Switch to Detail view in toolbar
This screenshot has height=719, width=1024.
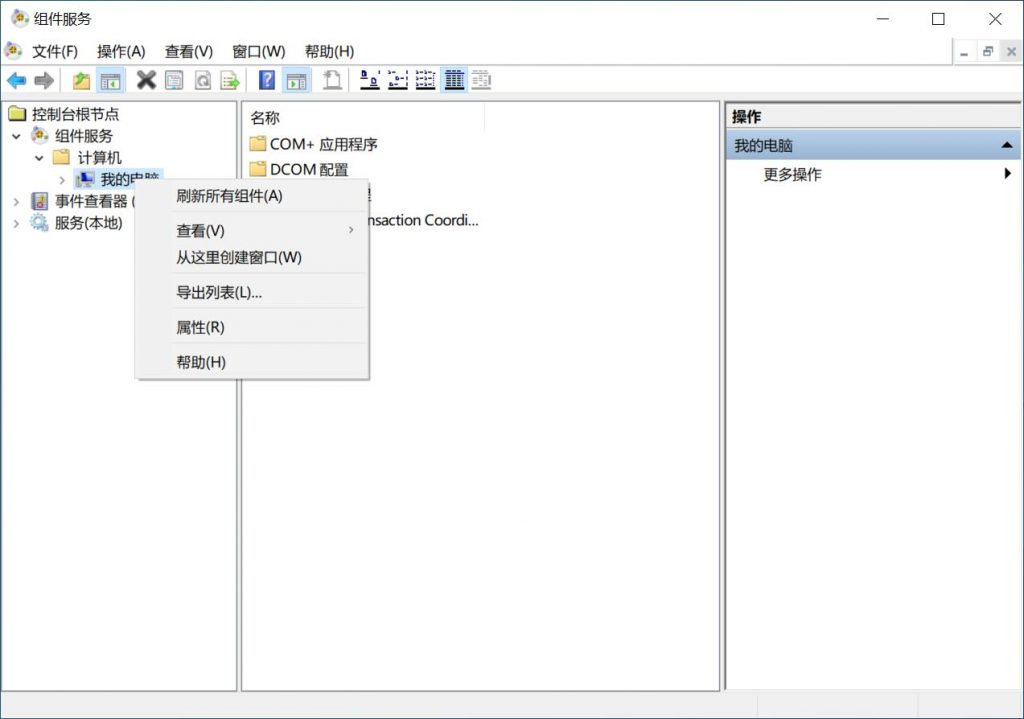coord(454,80)
